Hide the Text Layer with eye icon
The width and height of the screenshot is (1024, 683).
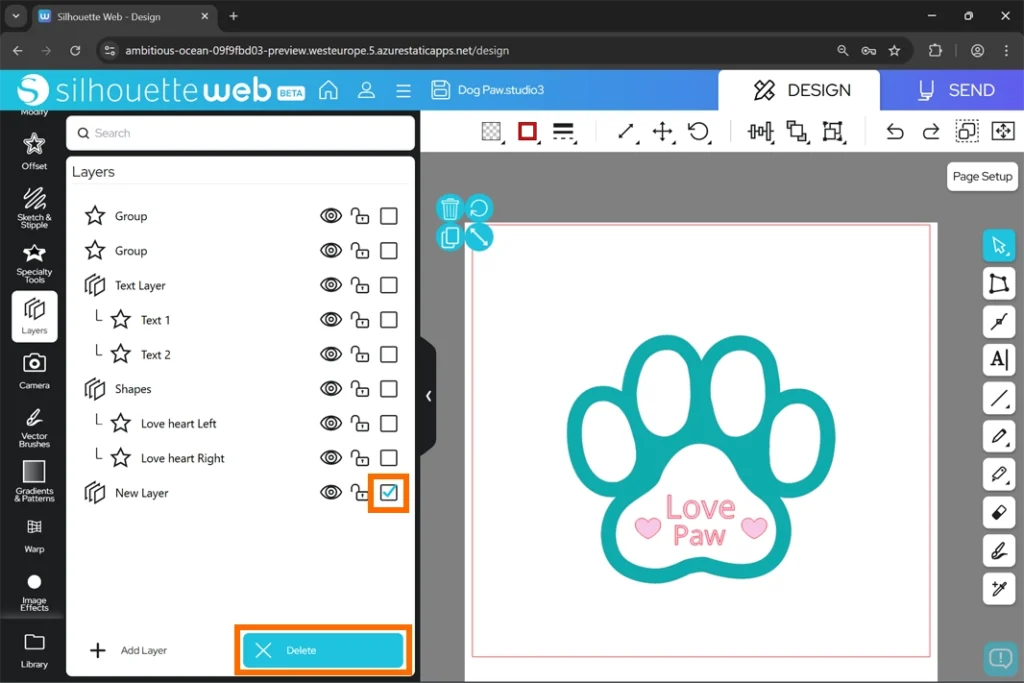tap(331, 285)
